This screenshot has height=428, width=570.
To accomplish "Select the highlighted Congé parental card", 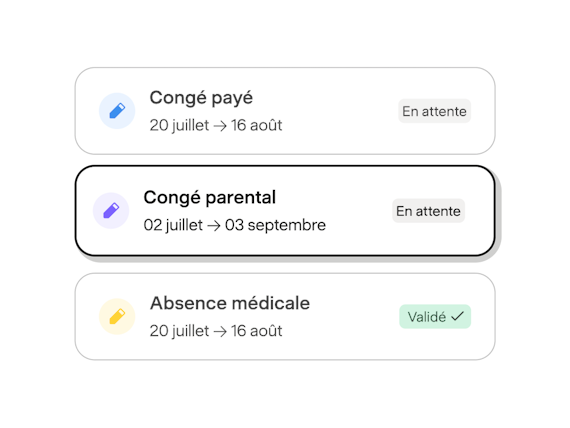I will pos(285,211).
